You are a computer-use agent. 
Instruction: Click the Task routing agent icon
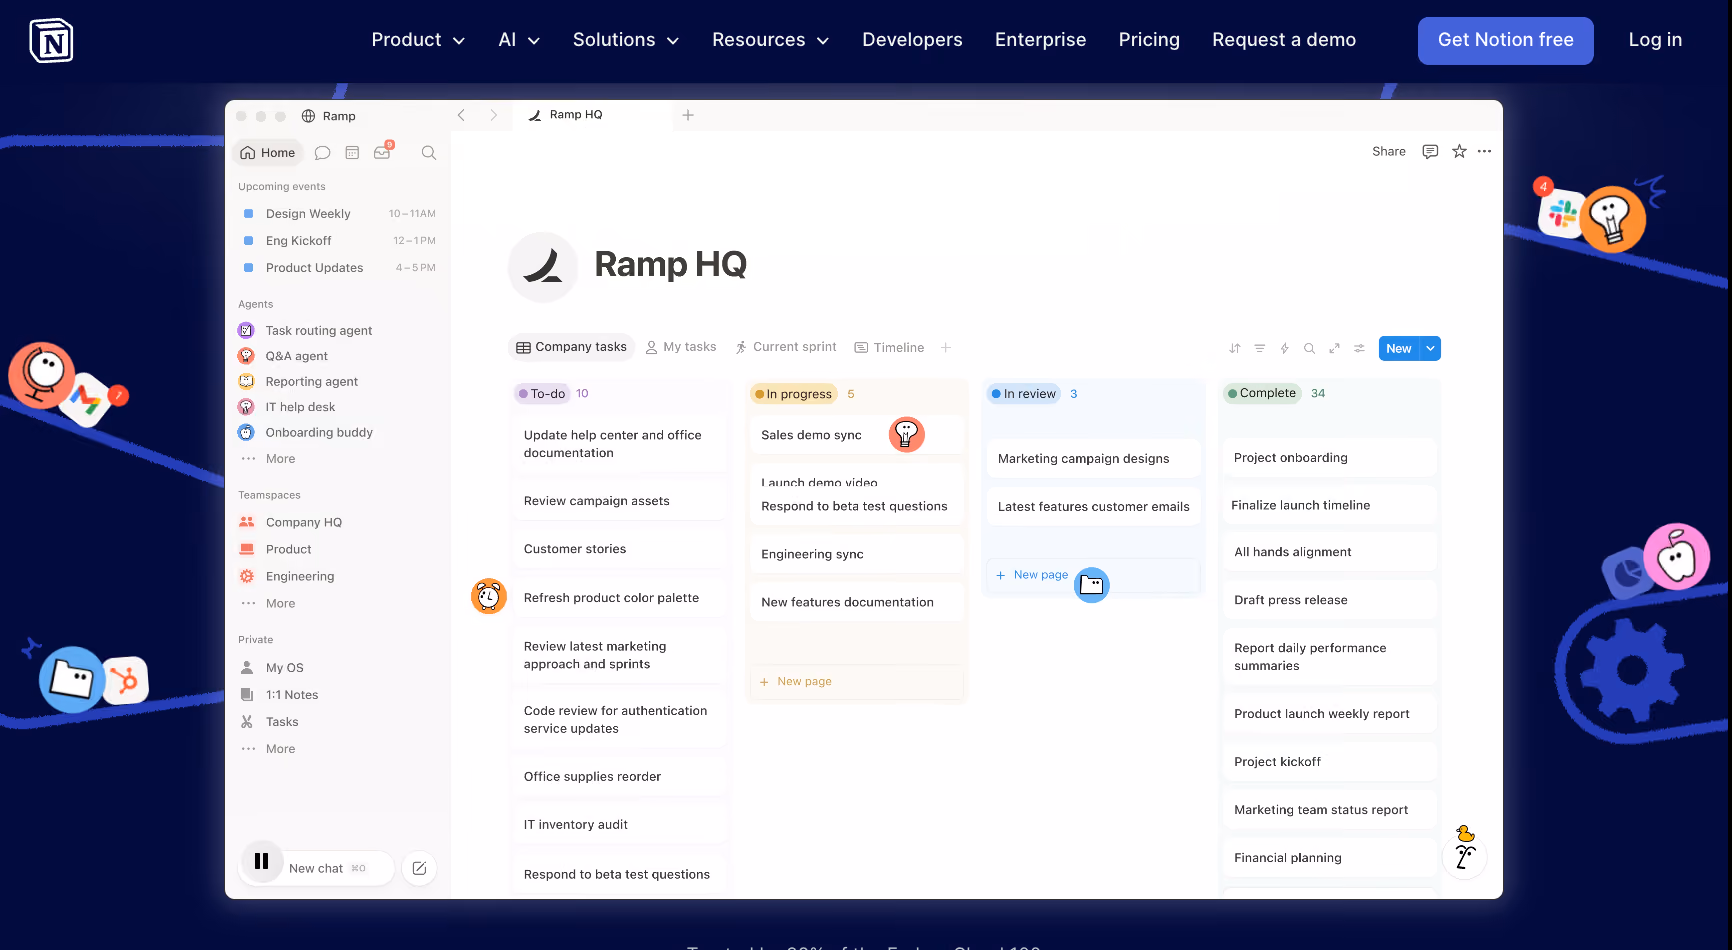(246, 331)
